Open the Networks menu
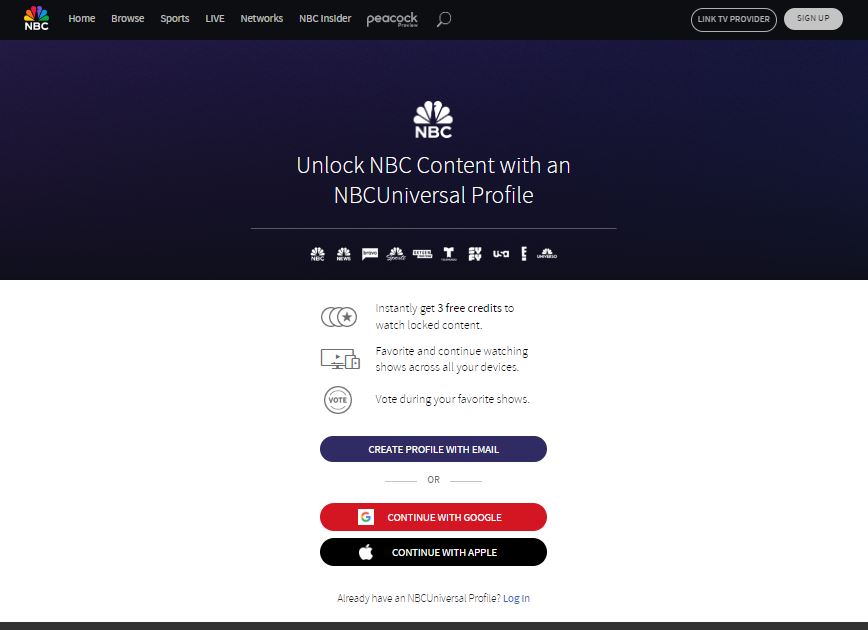This screenshot has width=868, height=630. [x=261, y=18]
